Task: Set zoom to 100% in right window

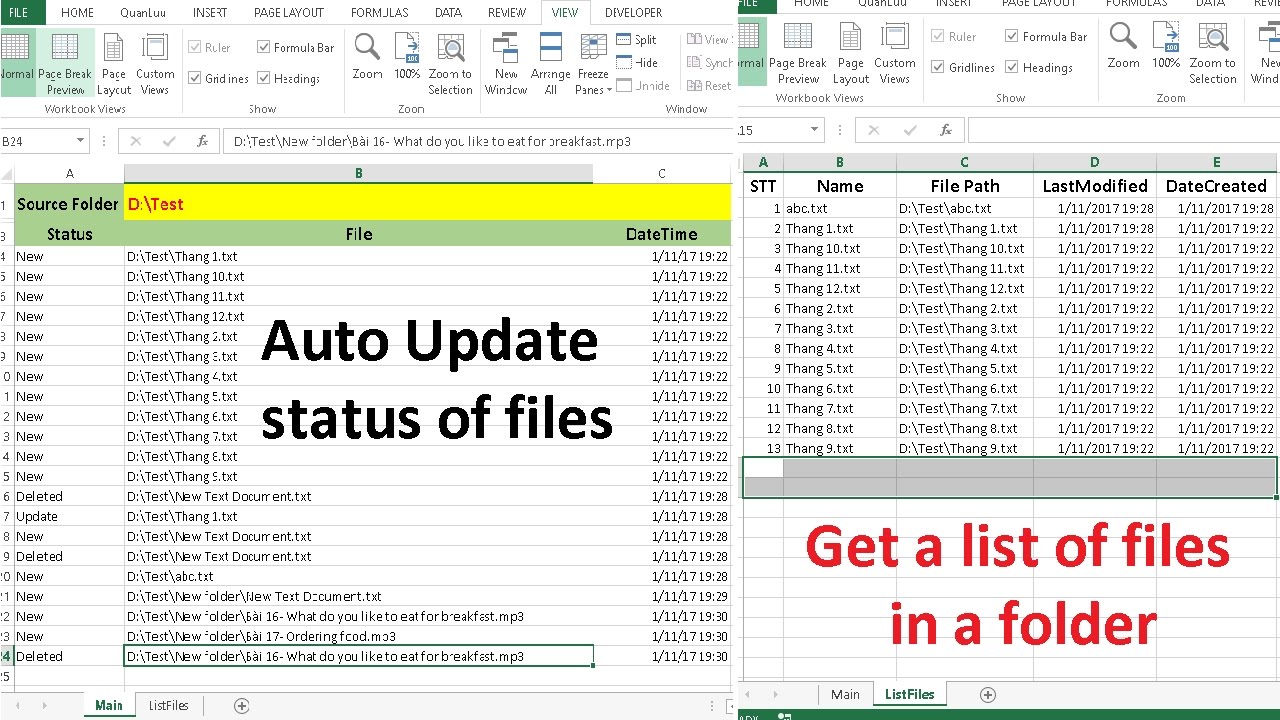Action: click(x=1166, y=46)
